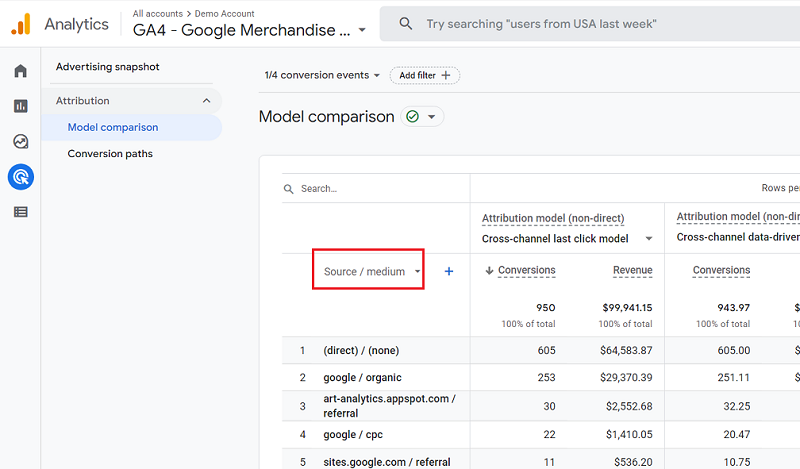Click the Add filter button
Image resolution: width=800 pixels, height=469 pixels.
pyautogui.click(x=424, y=76)
